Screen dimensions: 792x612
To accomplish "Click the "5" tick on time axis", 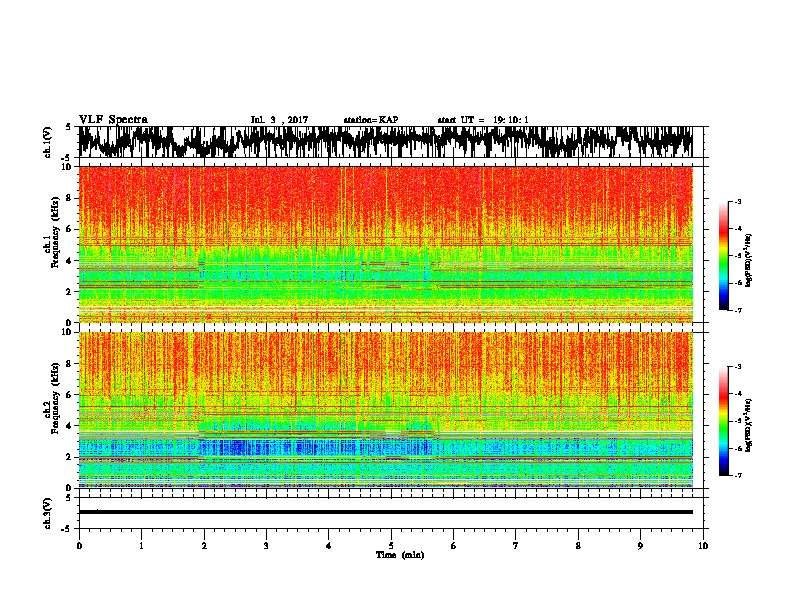I will pyautogui.click(x=391, y=546).
